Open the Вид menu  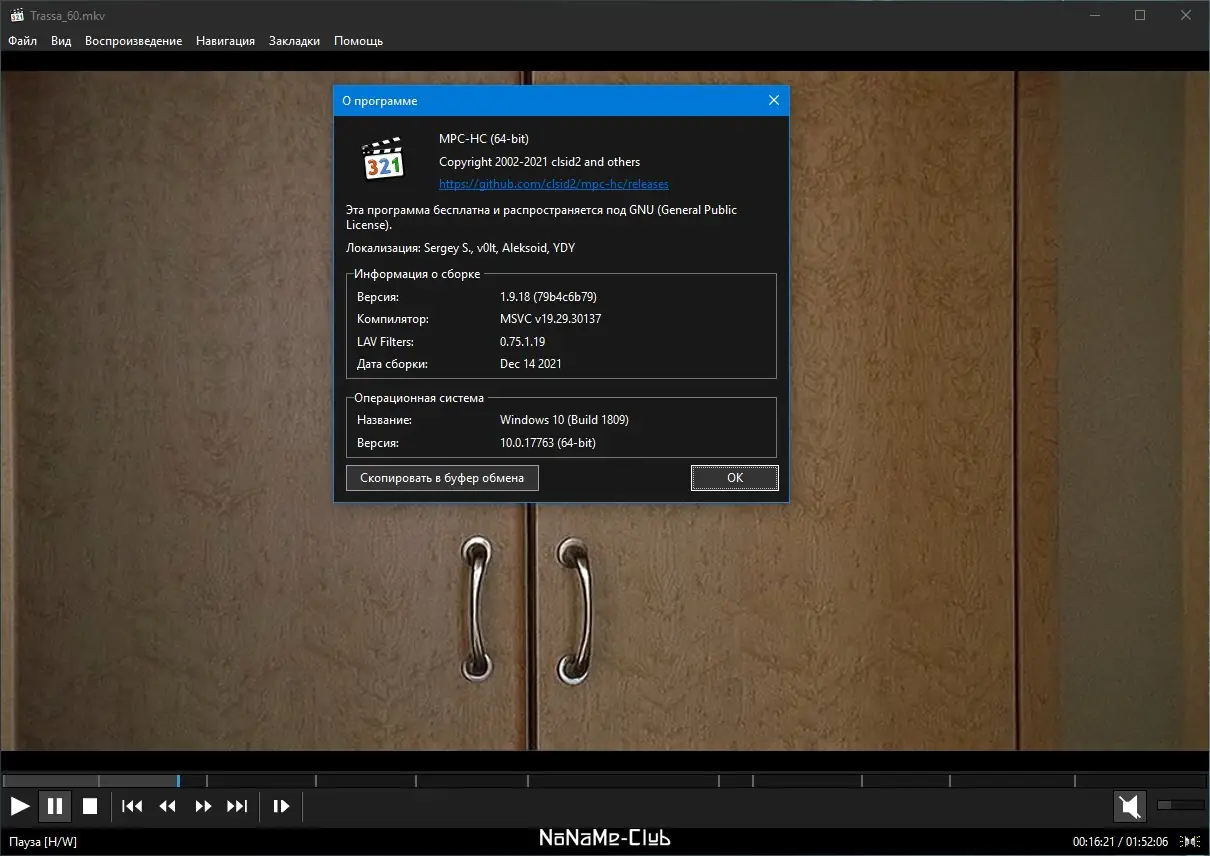click(61, 41)
